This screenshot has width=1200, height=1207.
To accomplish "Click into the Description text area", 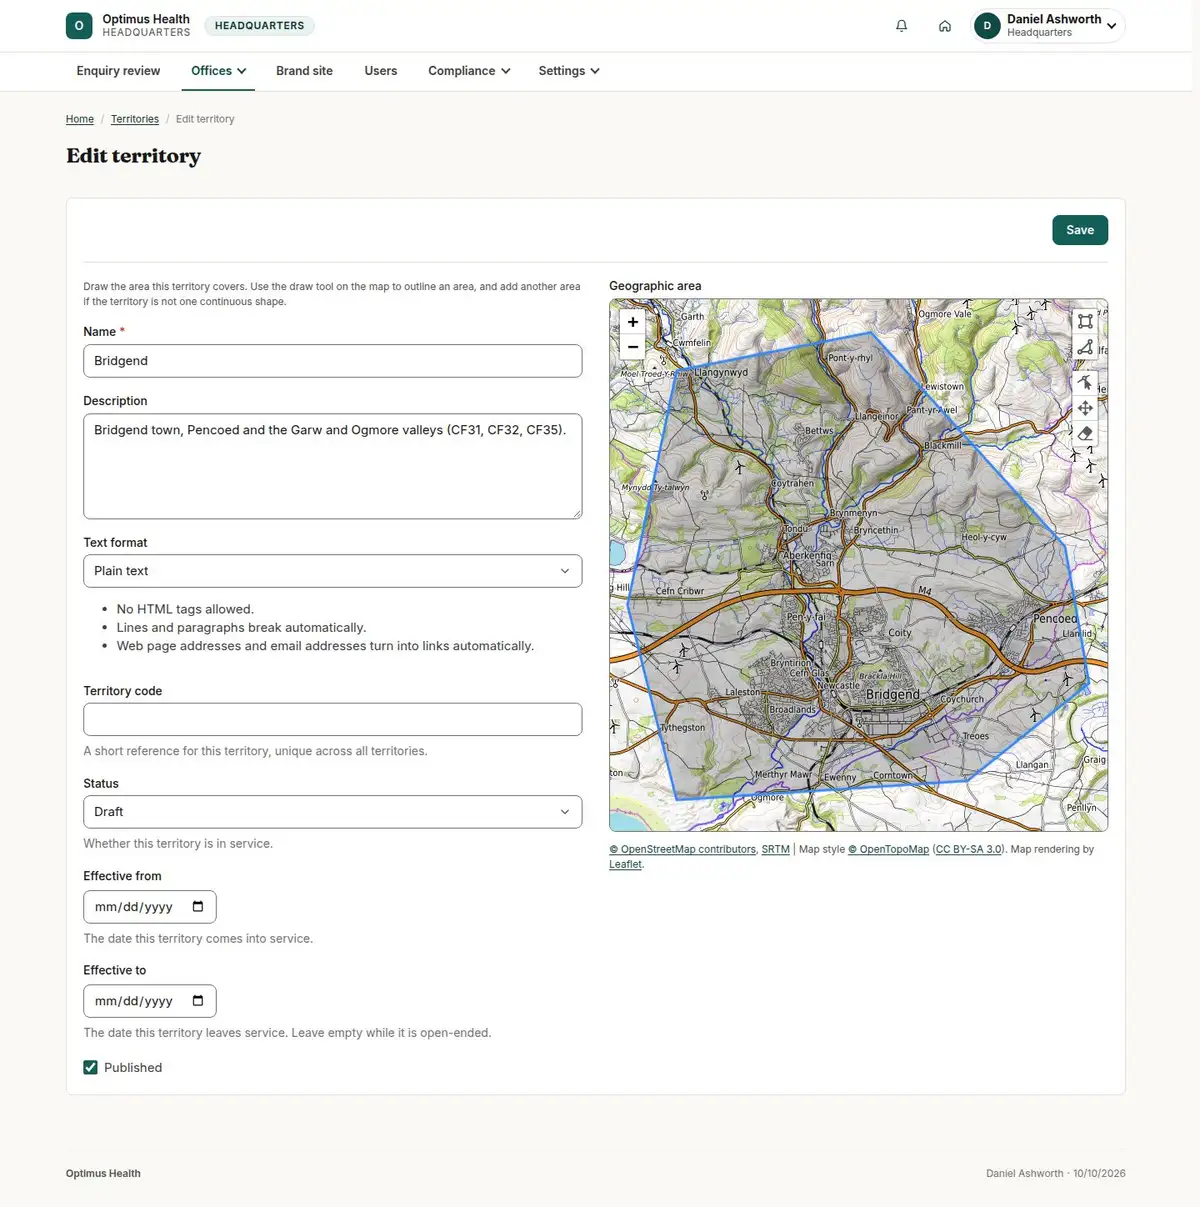I will [333, 466].
